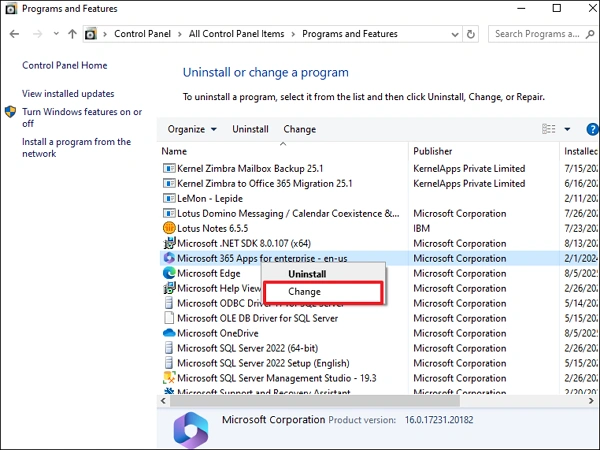Sort by Name column header
The height and width of the screenshot is (450, 600).
pyautogui.click(x=174, y=152)
